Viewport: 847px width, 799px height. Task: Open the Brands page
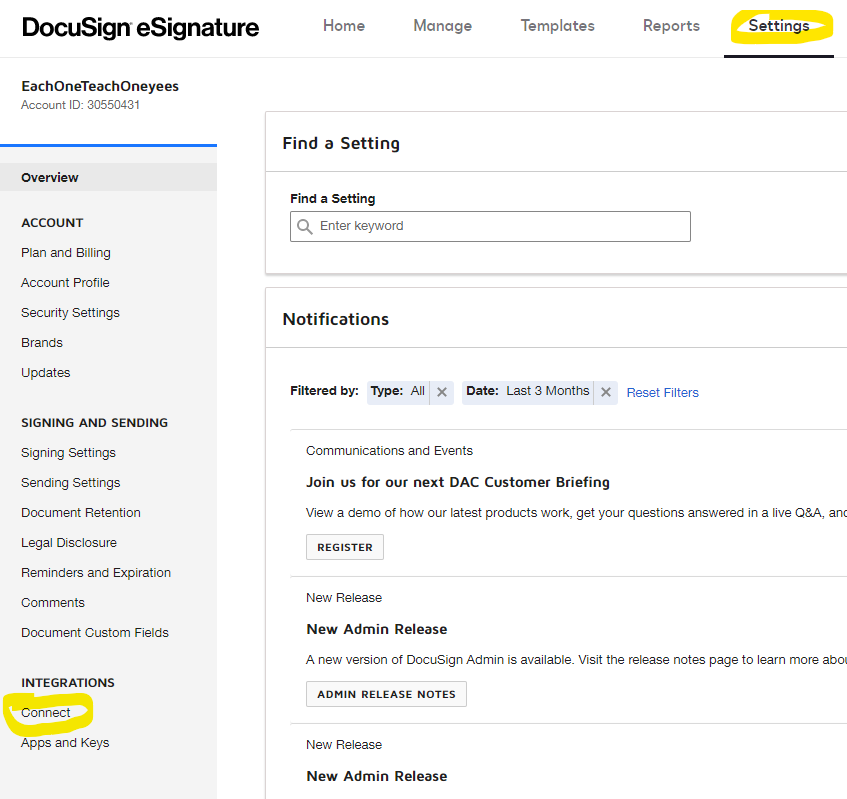pos(41,342)
